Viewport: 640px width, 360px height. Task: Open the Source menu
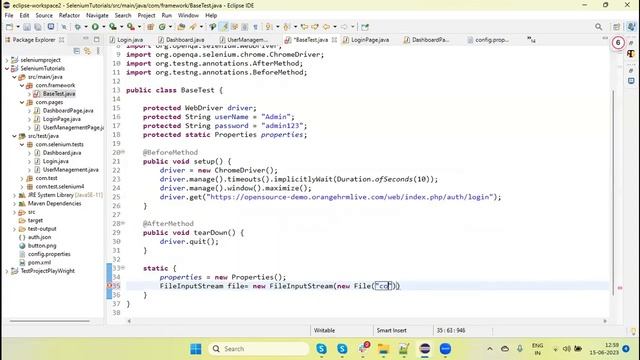(x=44, y=16)
